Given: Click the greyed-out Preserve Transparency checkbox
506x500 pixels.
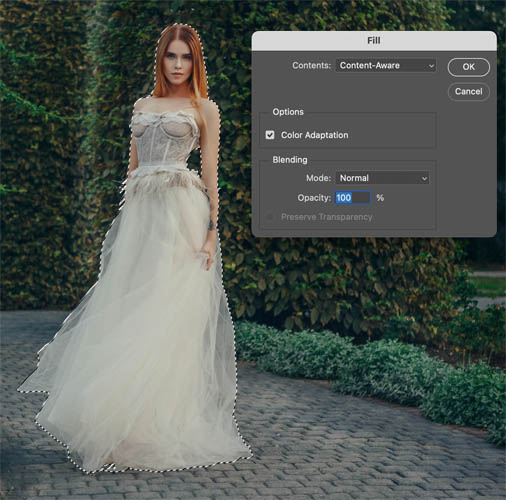Looking at the screenshot, I should pos(270,217).
